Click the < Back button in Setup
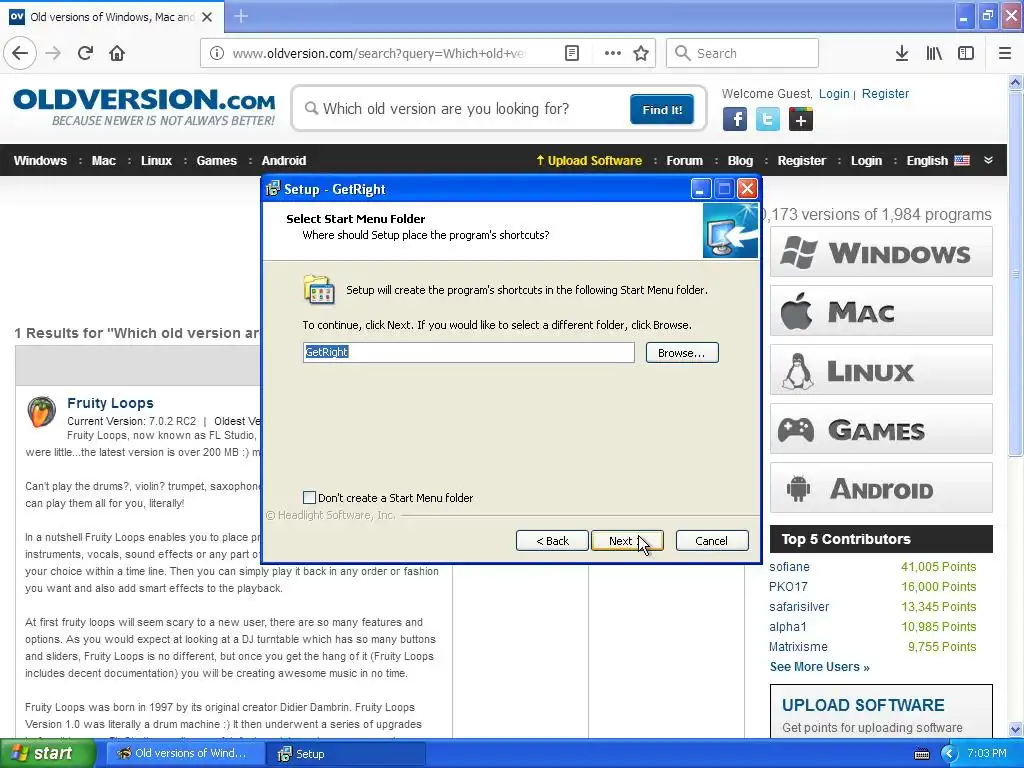1024x768 pixels. coord(552,541)
